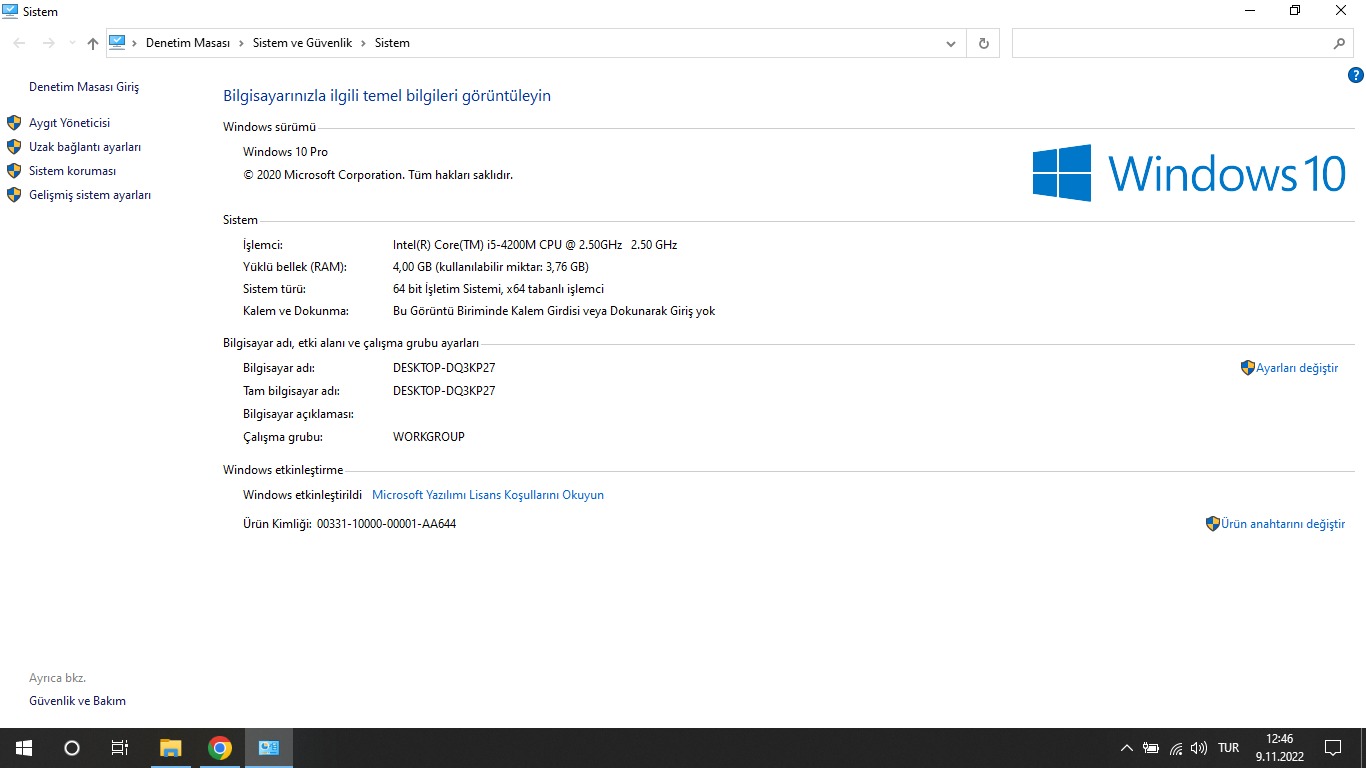This screenshot has width=1366, height=768.
Task: Open the address bar history dropdown
Action: [x=951, y=43]
